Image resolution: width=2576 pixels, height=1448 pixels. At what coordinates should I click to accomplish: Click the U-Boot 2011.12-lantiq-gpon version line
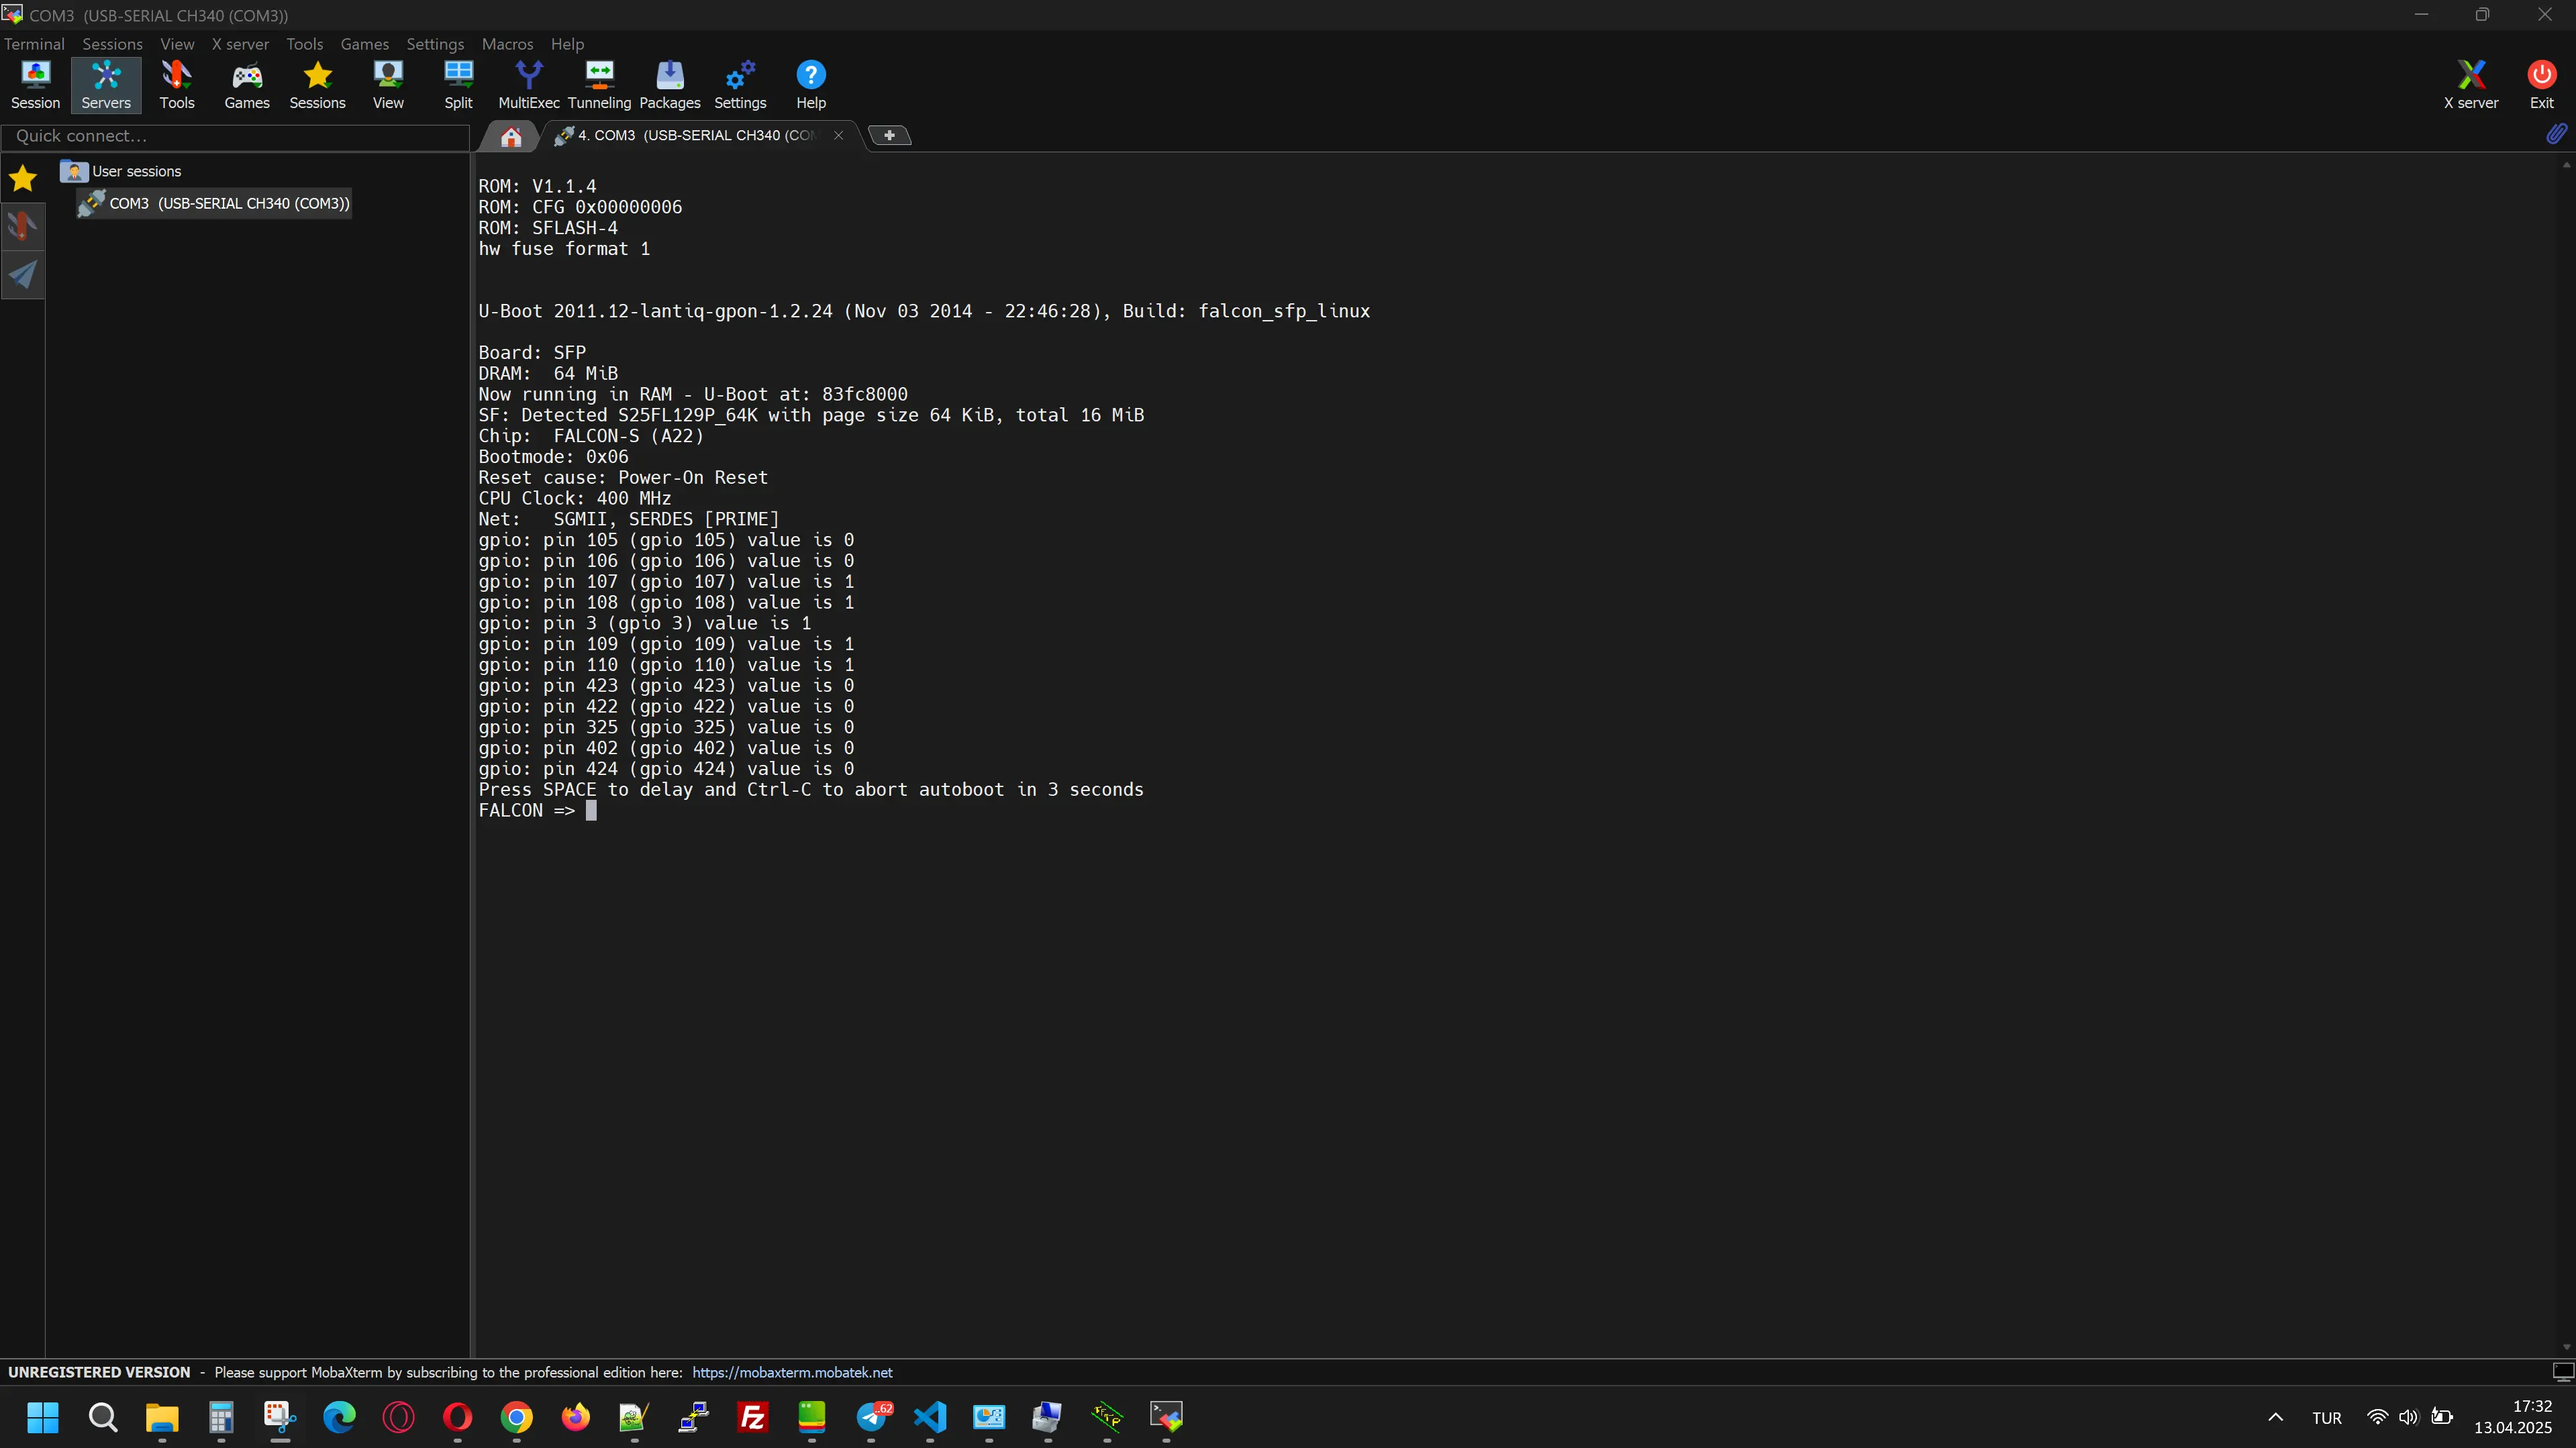coord(924,311)
